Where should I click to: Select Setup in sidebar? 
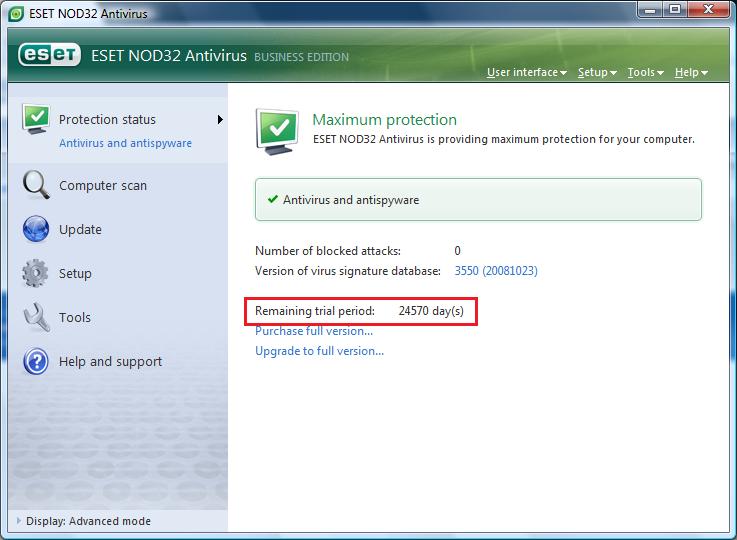[x=75, y=274]
